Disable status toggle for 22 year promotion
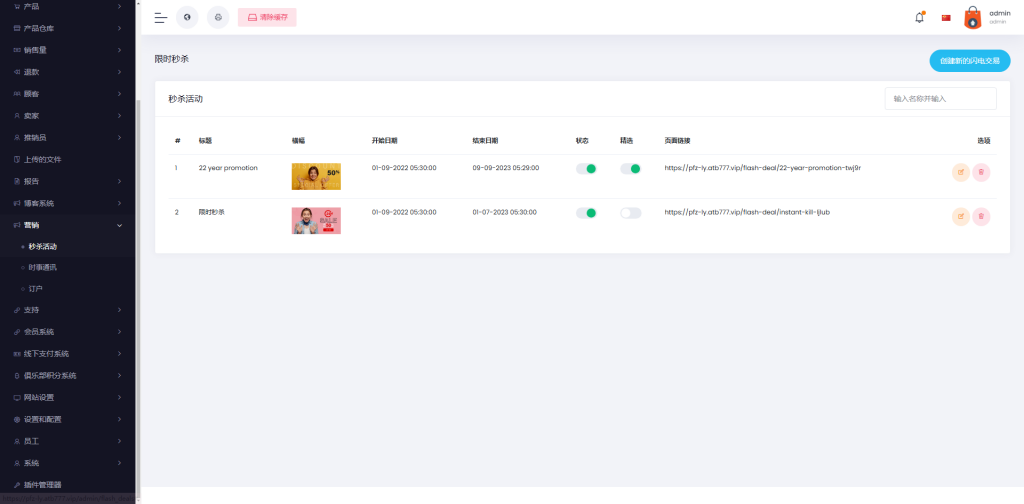Image resolution: width=1024 pixels, height=504 pixels. pyautogui.click(x=586, y=169)
